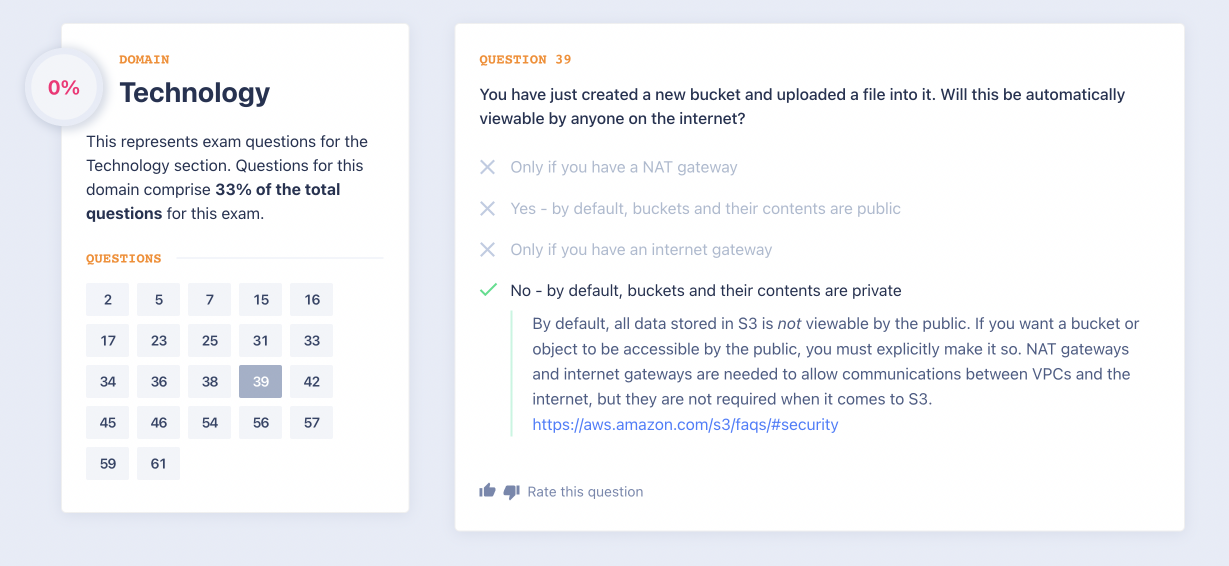Click the thumbs down rating icon
1229x566 pixels.
(x=511, y=492)
